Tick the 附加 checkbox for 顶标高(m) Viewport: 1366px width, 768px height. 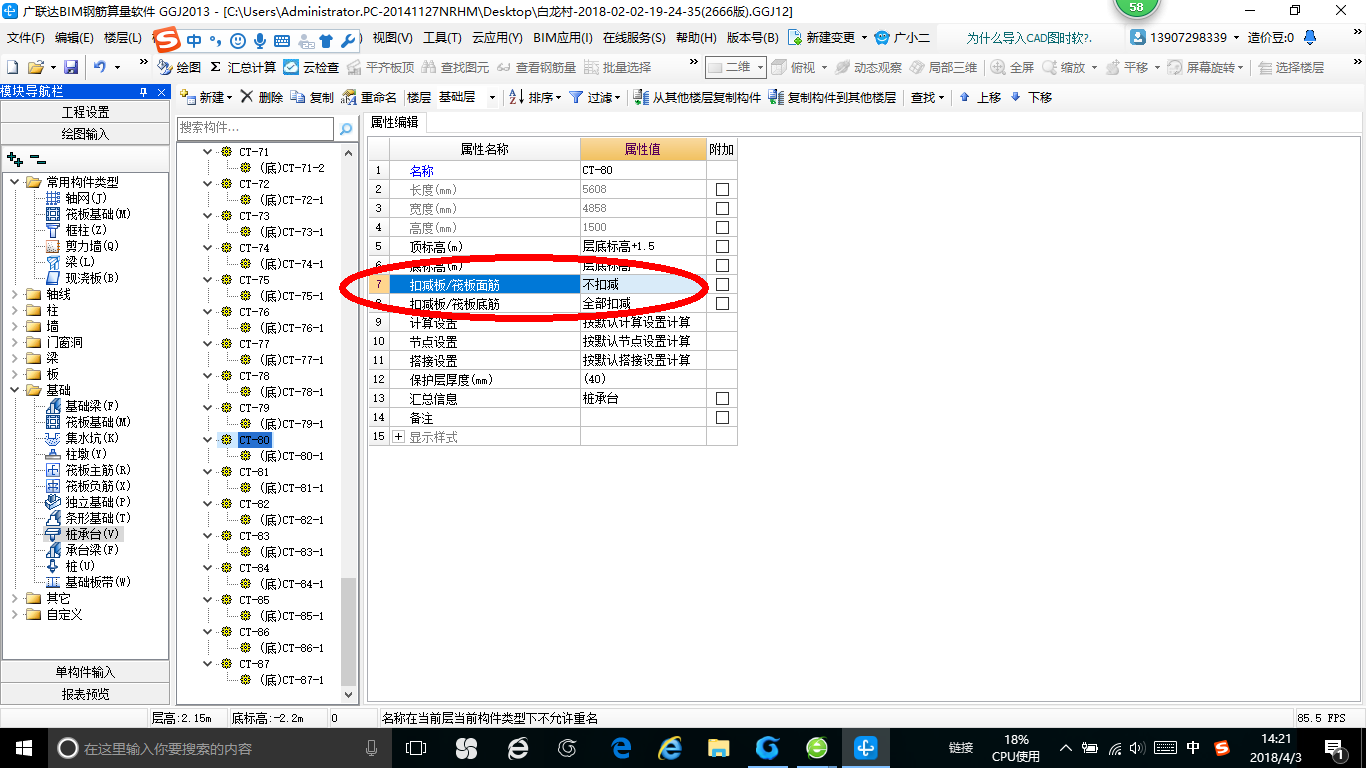(x=722, y=246)
